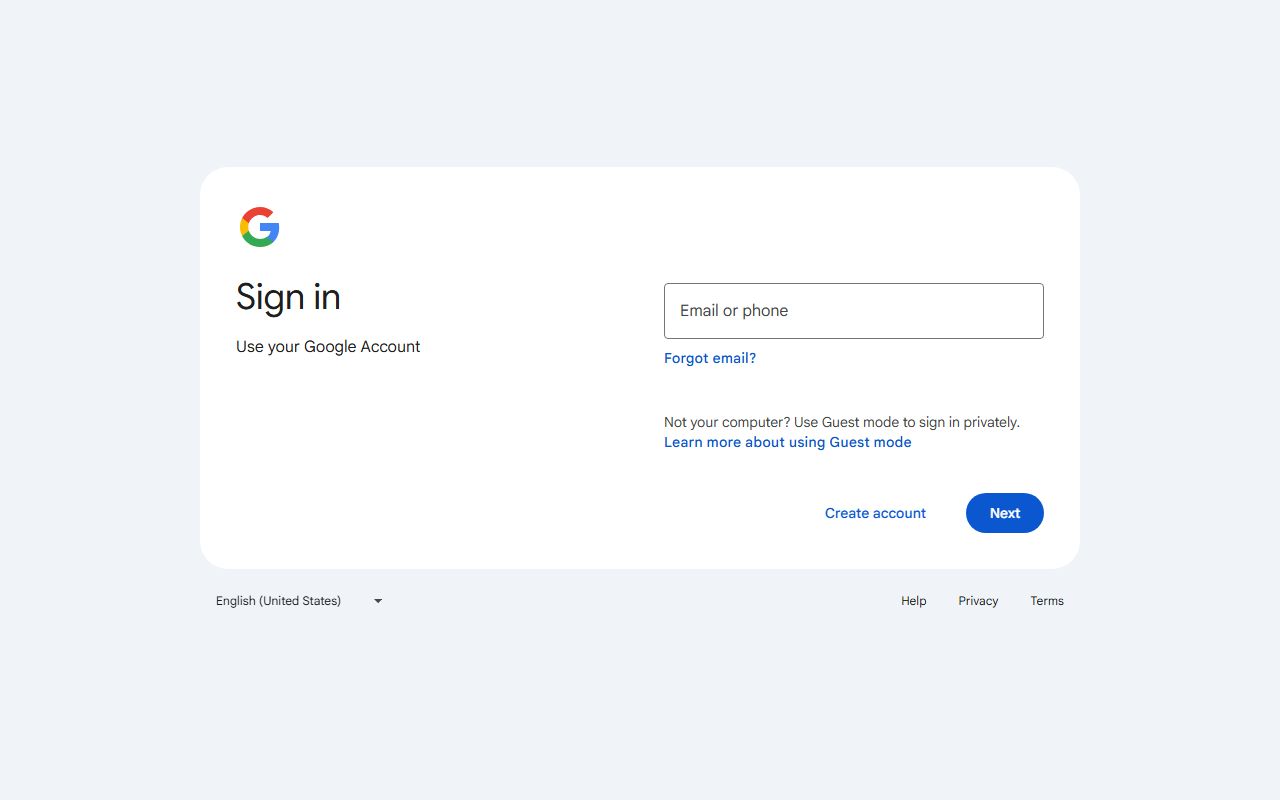
Task: Open the Privacy footer link
Action: (978, 601)
